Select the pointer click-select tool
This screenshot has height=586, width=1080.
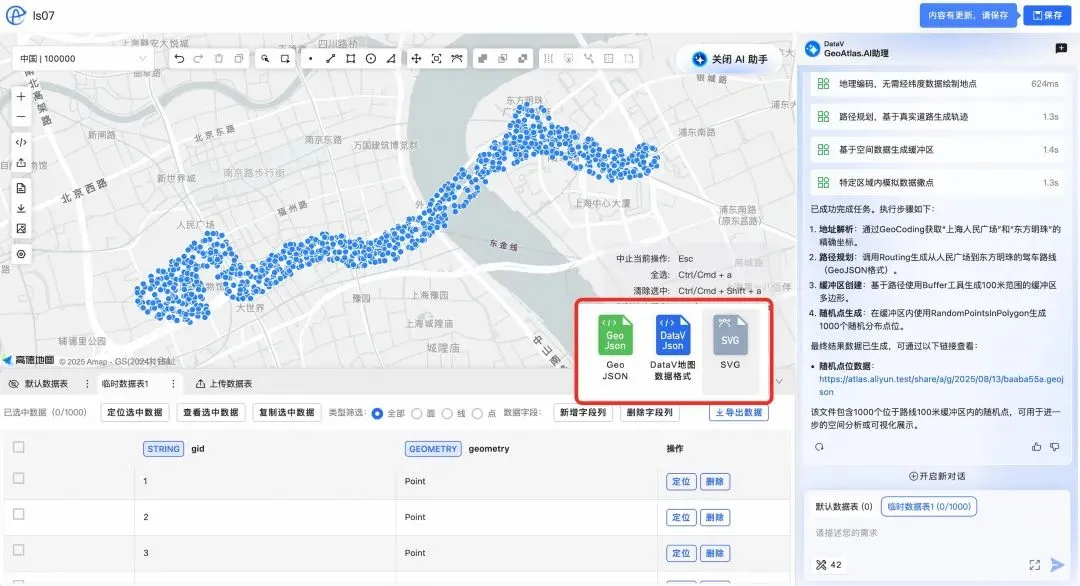point(265,59)
